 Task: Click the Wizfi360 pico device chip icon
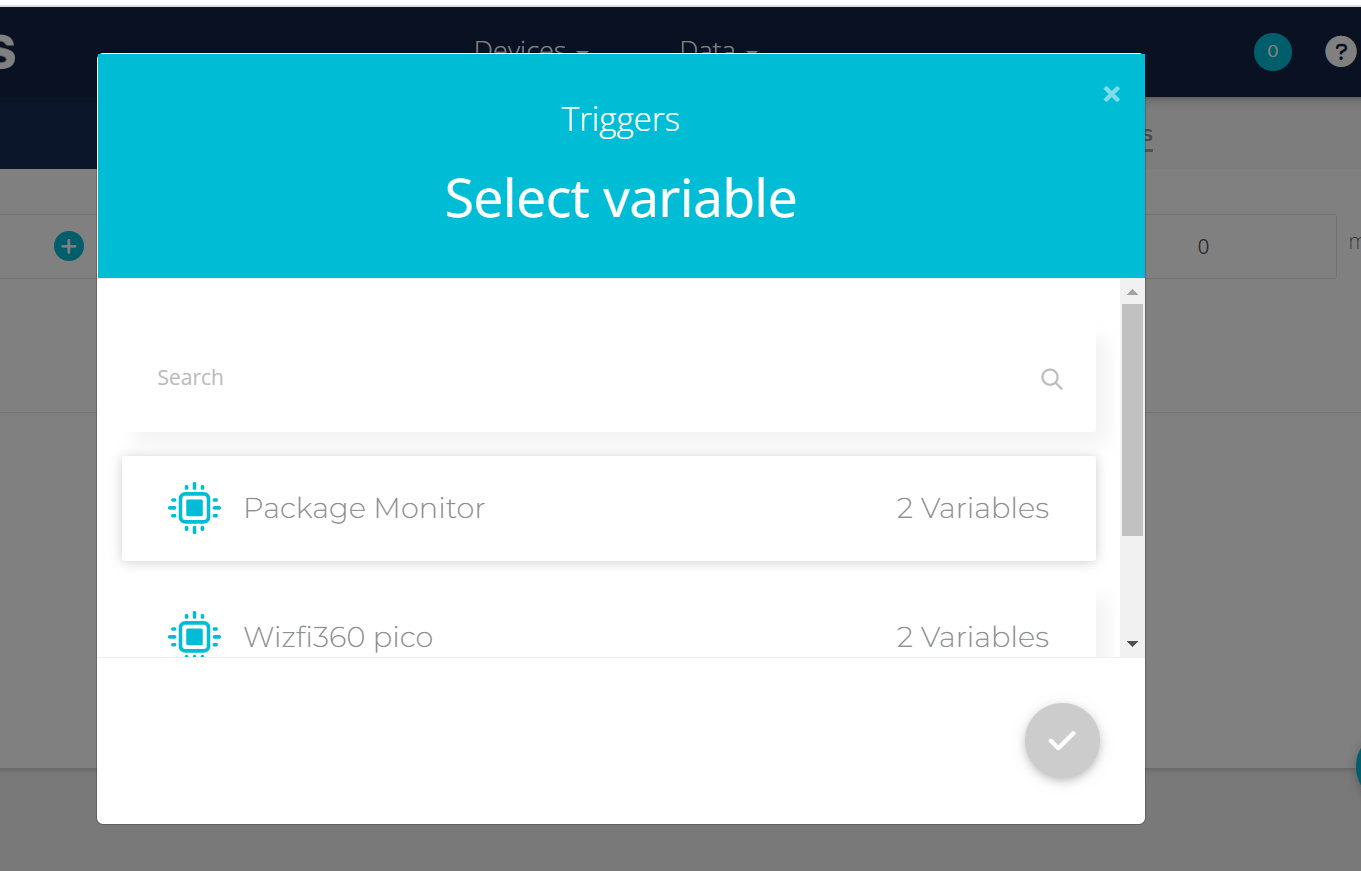tap(194, 635)
